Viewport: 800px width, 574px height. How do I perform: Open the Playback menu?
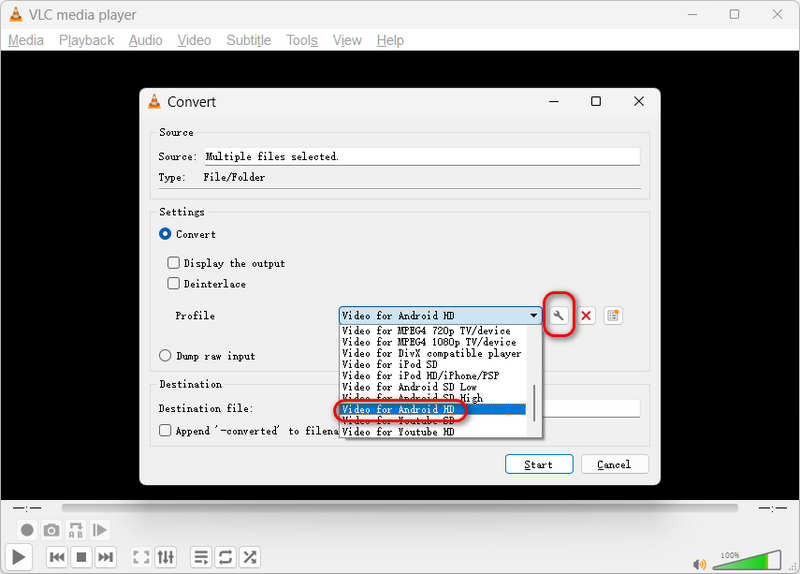click(x=86, y=40)
